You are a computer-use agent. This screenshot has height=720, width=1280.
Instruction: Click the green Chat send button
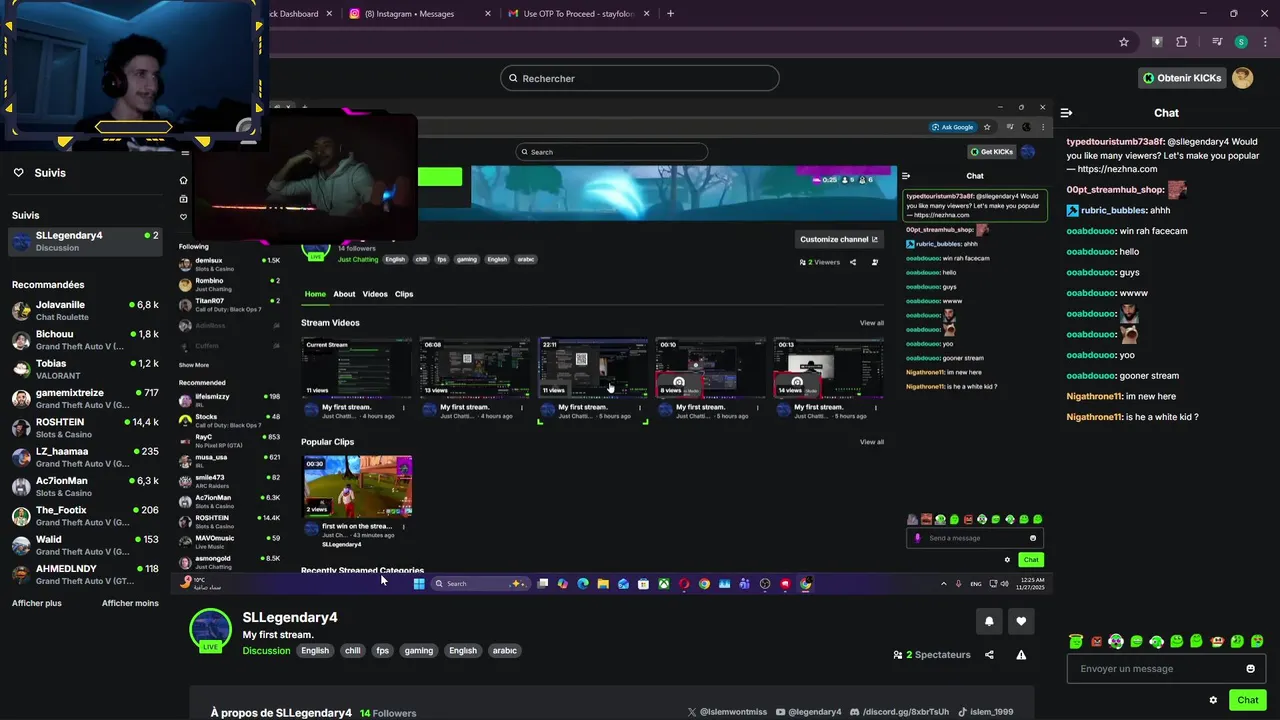point(1248,700)
